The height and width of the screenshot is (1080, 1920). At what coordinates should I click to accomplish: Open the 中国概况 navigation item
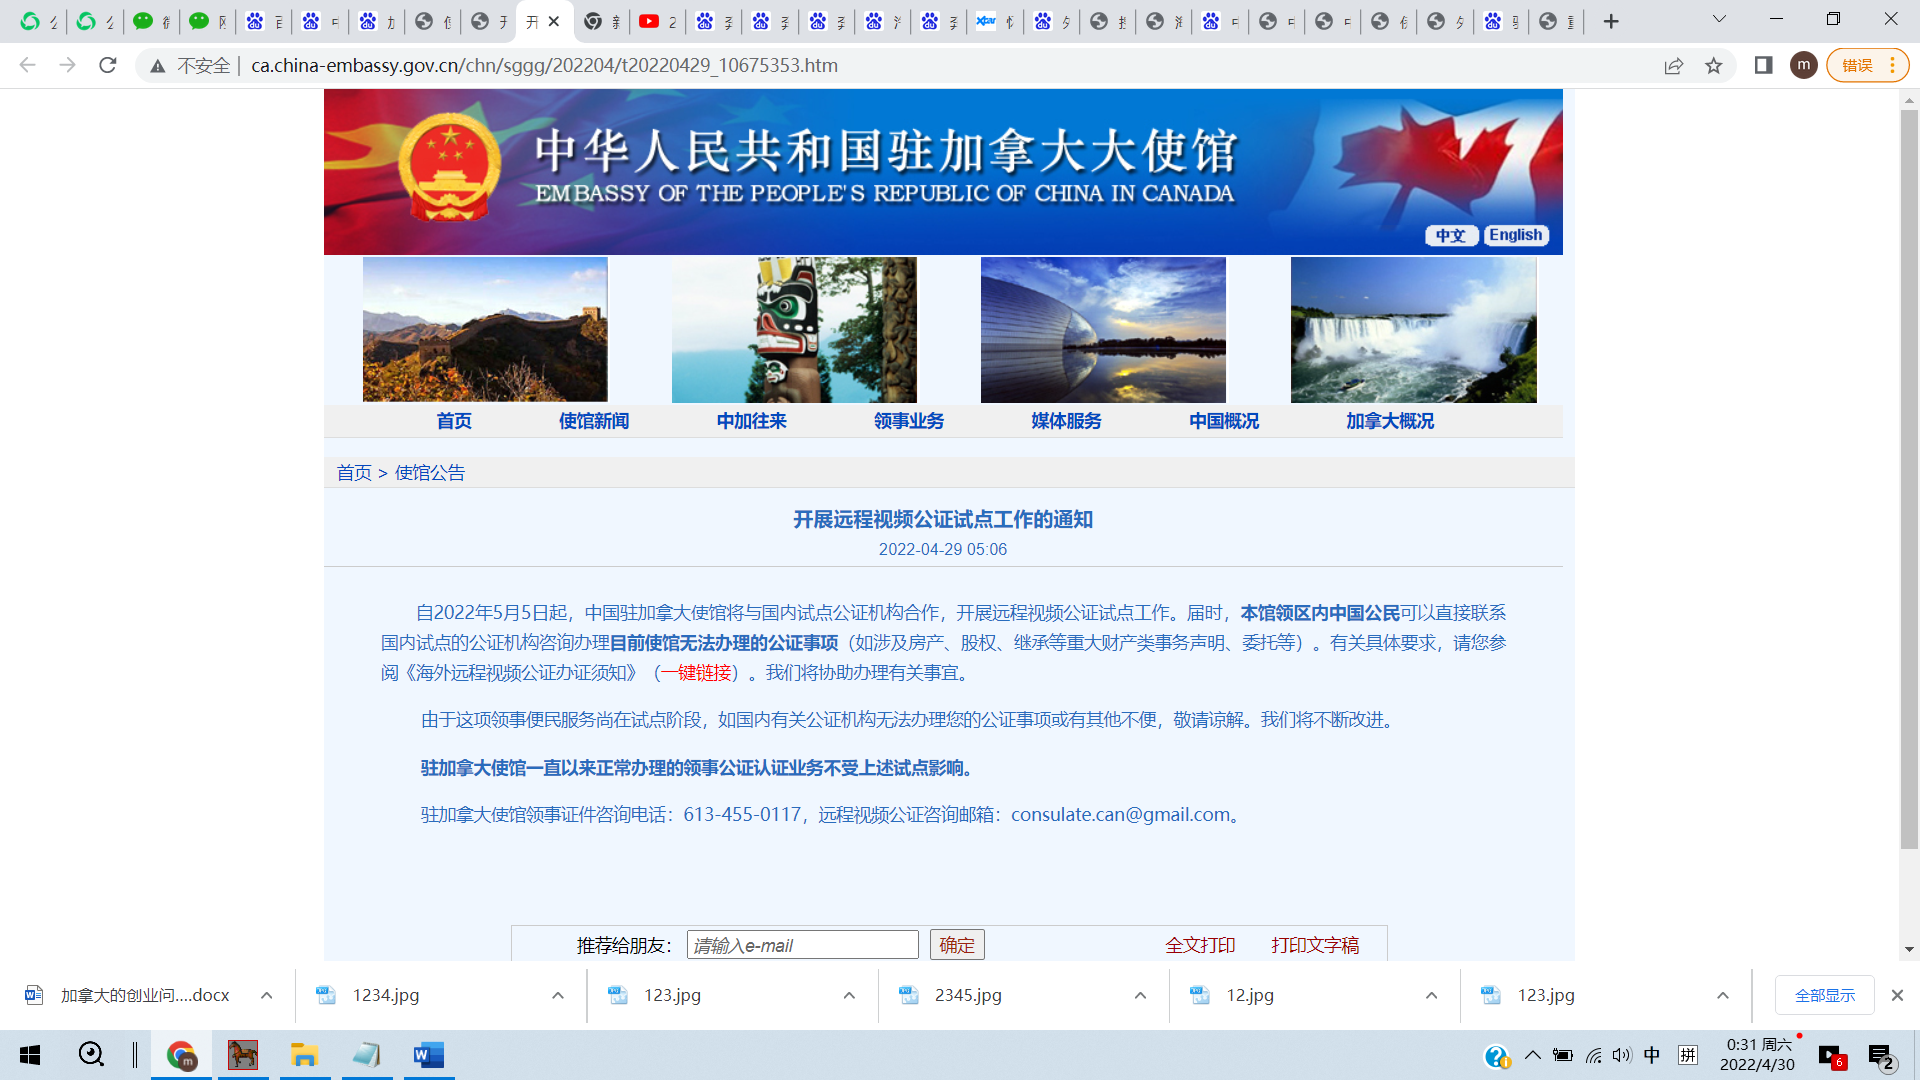1224,421
